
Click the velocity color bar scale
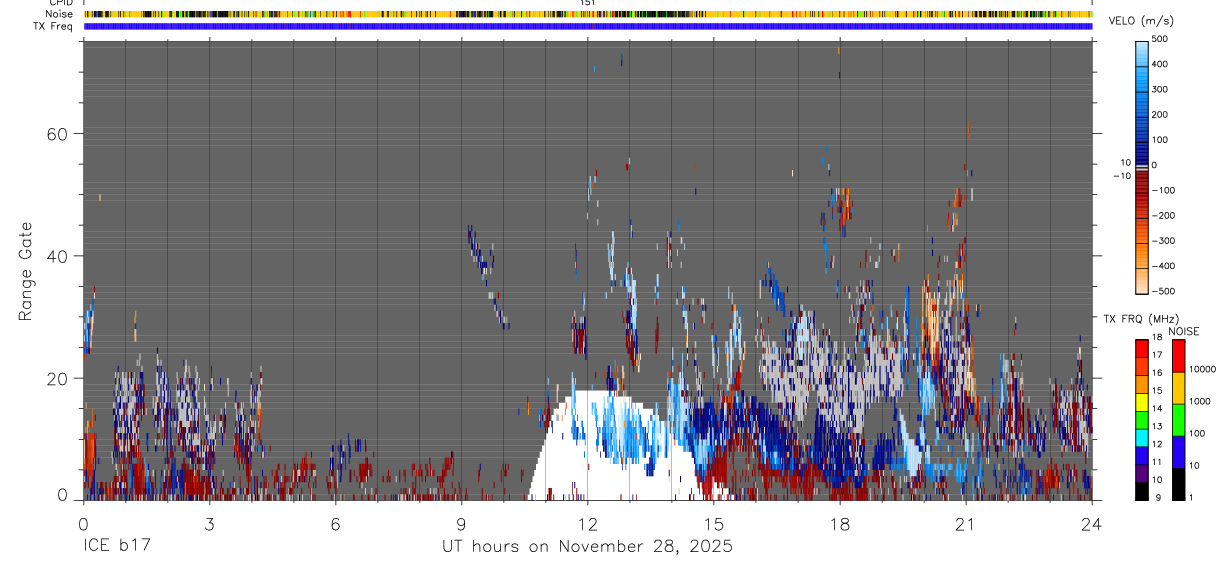click(x=1143, y=166)
